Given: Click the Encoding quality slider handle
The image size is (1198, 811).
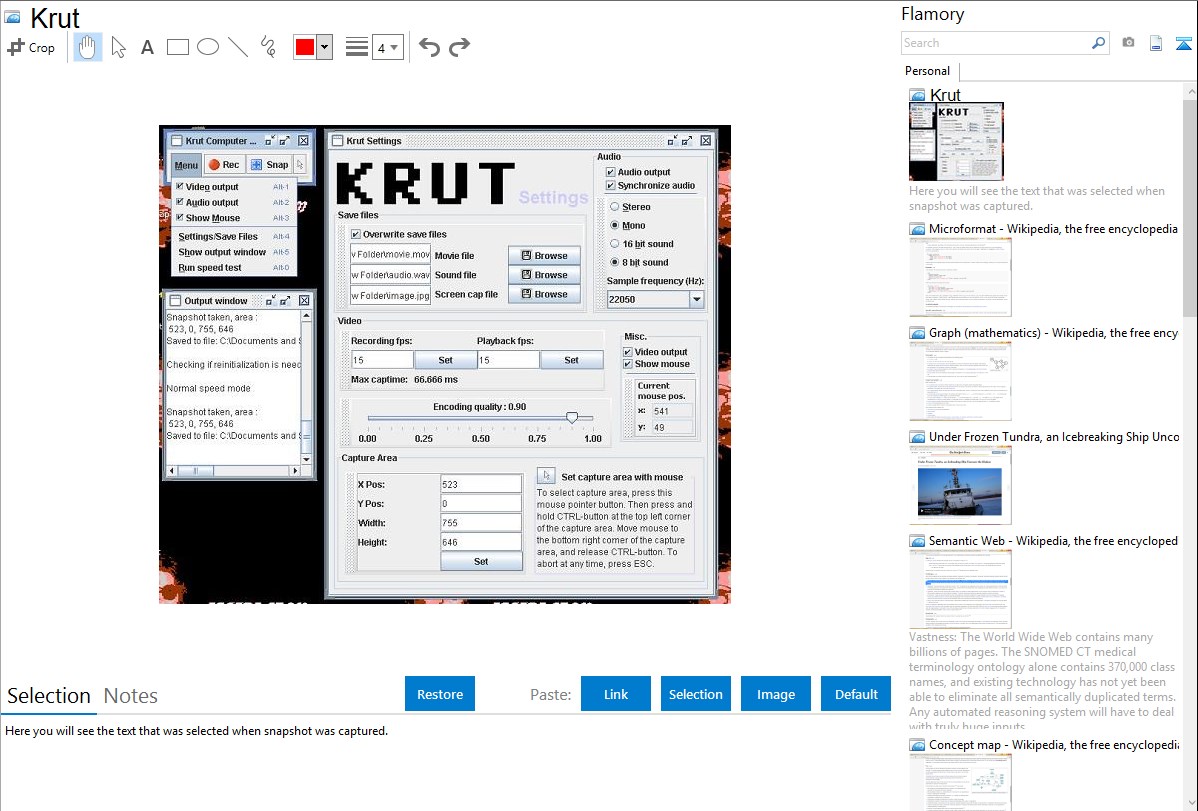Looking at the screenshot, I should click(x=571, y=417).
